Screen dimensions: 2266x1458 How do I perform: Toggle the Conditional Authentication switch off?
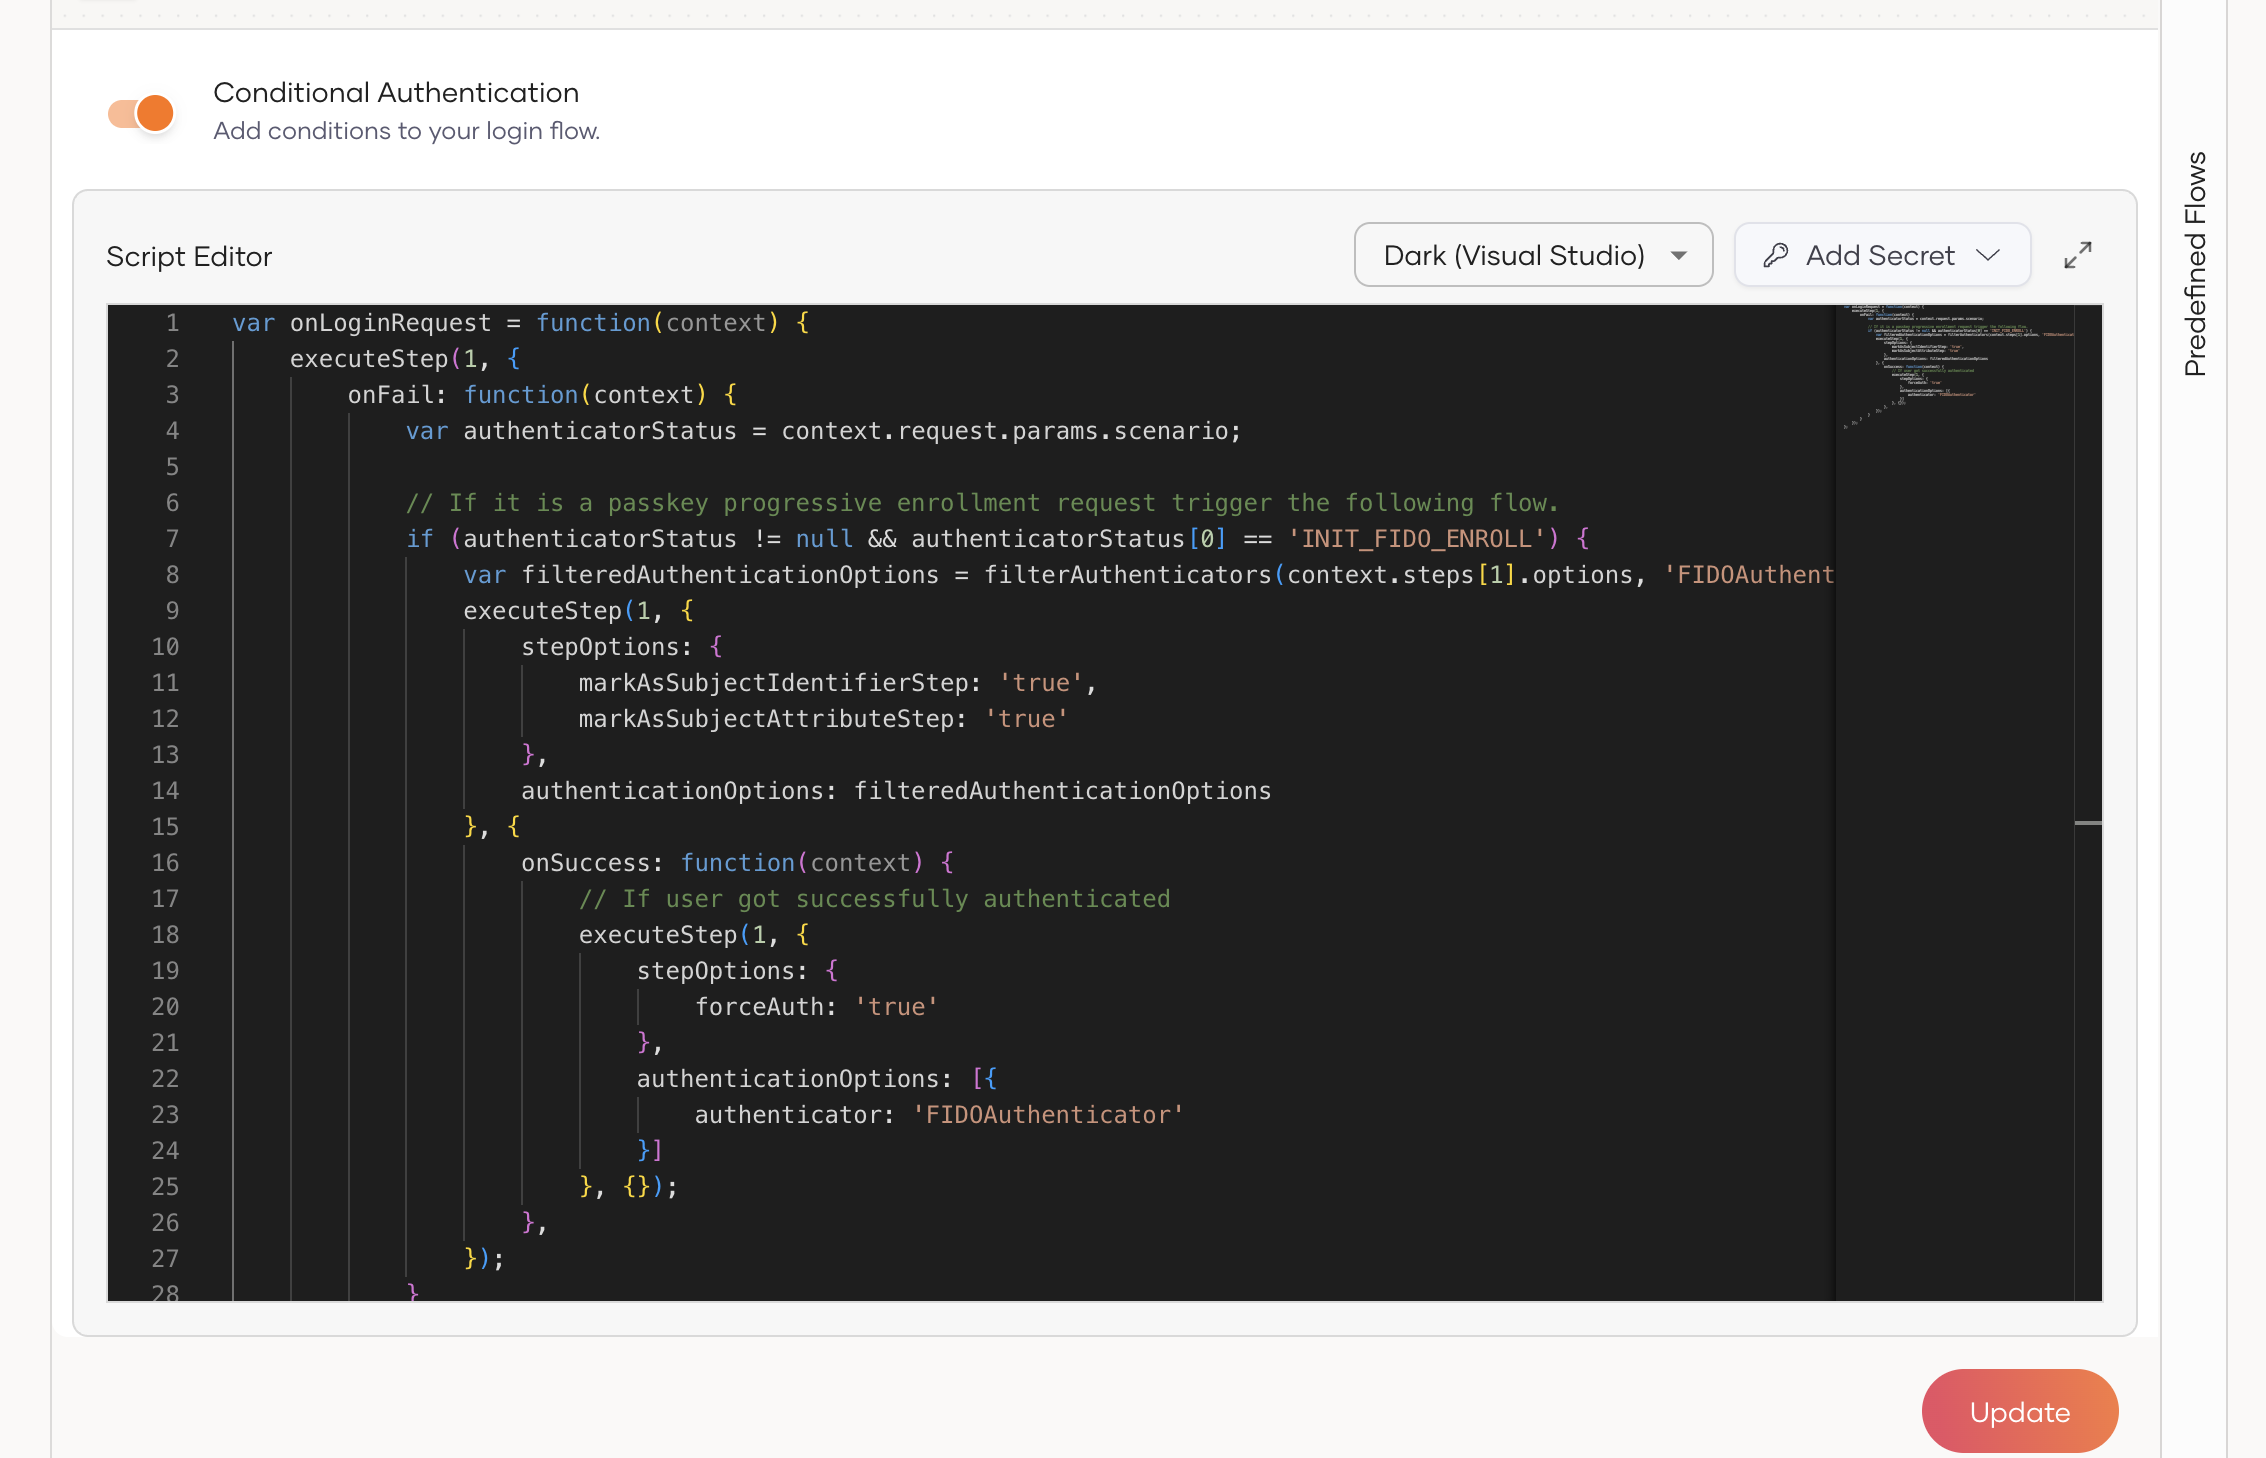click(141, 113)
